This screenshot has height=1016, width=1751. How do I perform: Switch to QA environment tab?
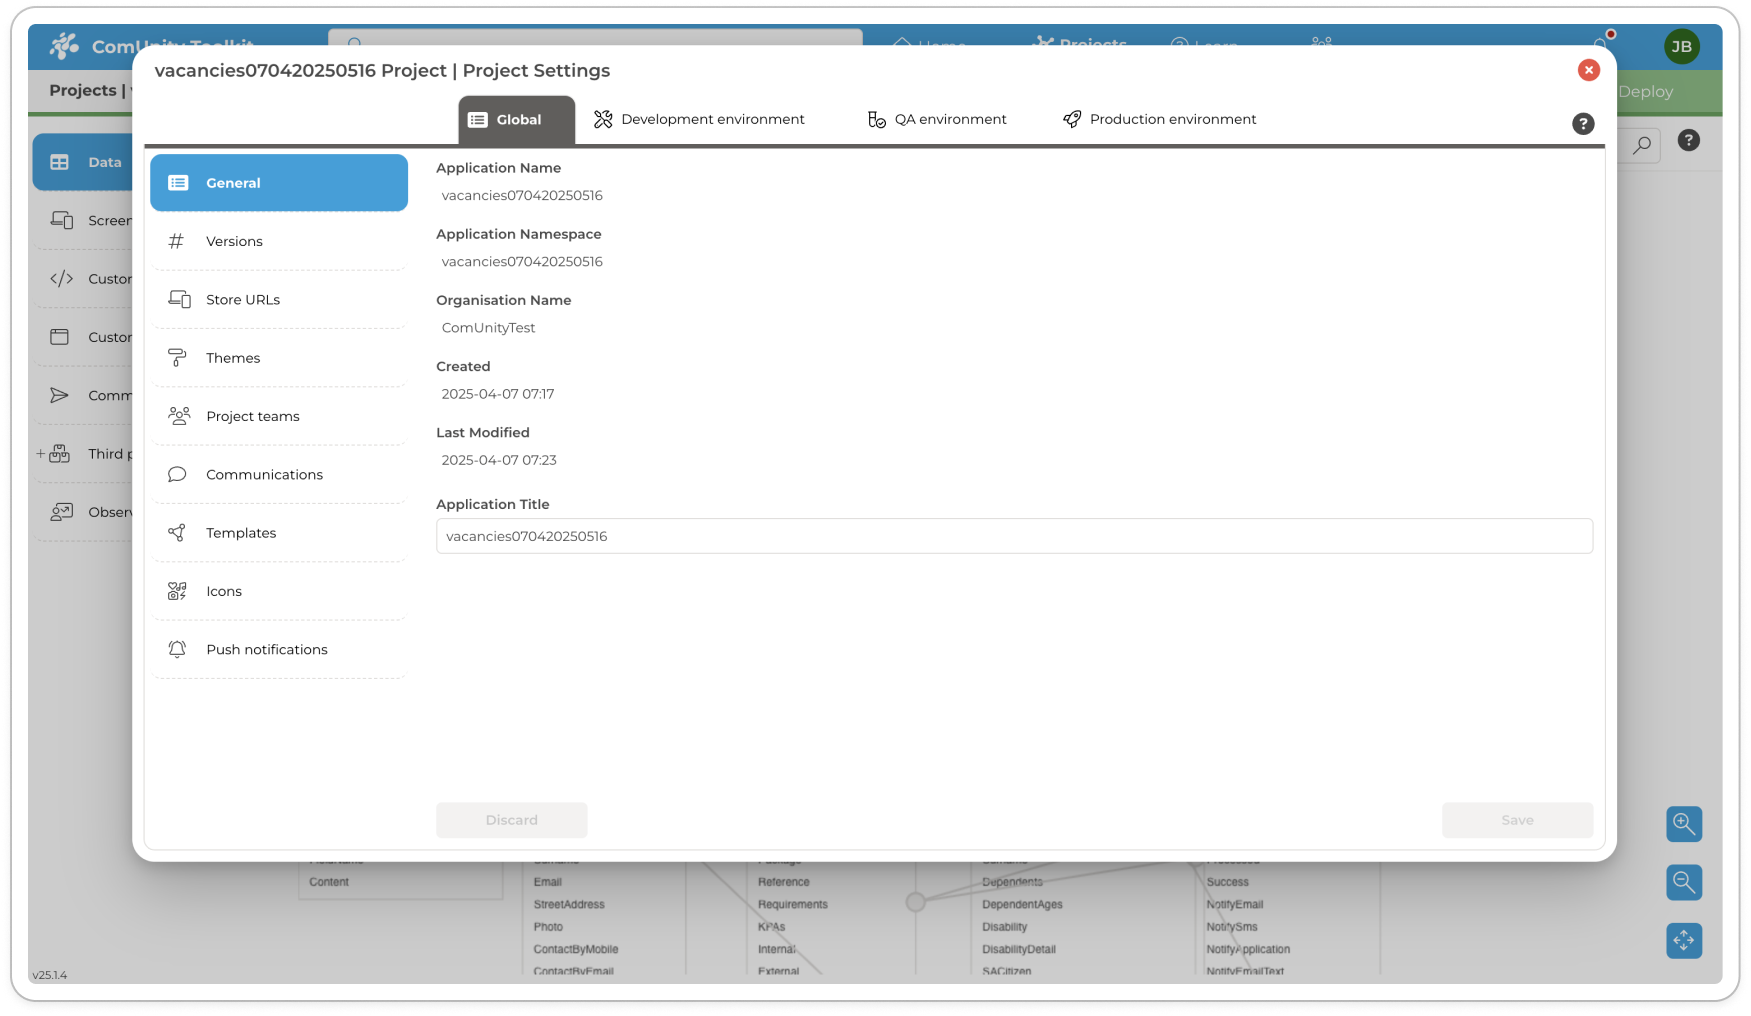(x=937, y=119)
